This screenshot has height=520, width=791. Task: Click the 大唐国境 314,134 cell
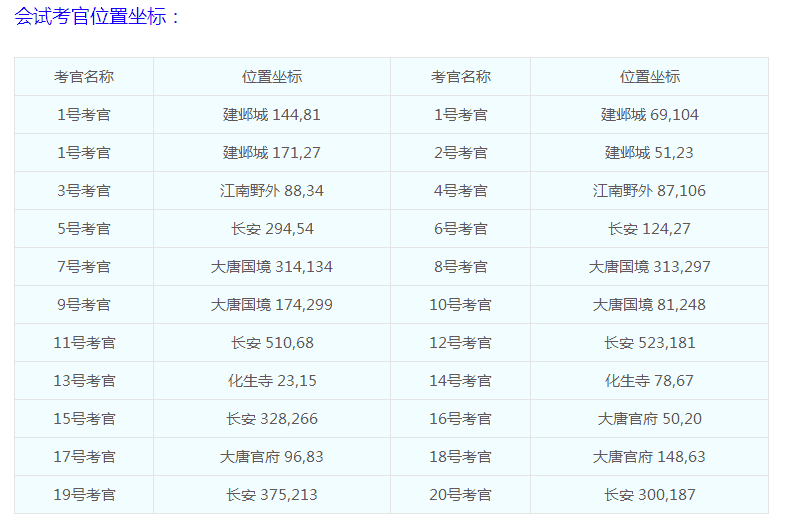click(271, 267)
